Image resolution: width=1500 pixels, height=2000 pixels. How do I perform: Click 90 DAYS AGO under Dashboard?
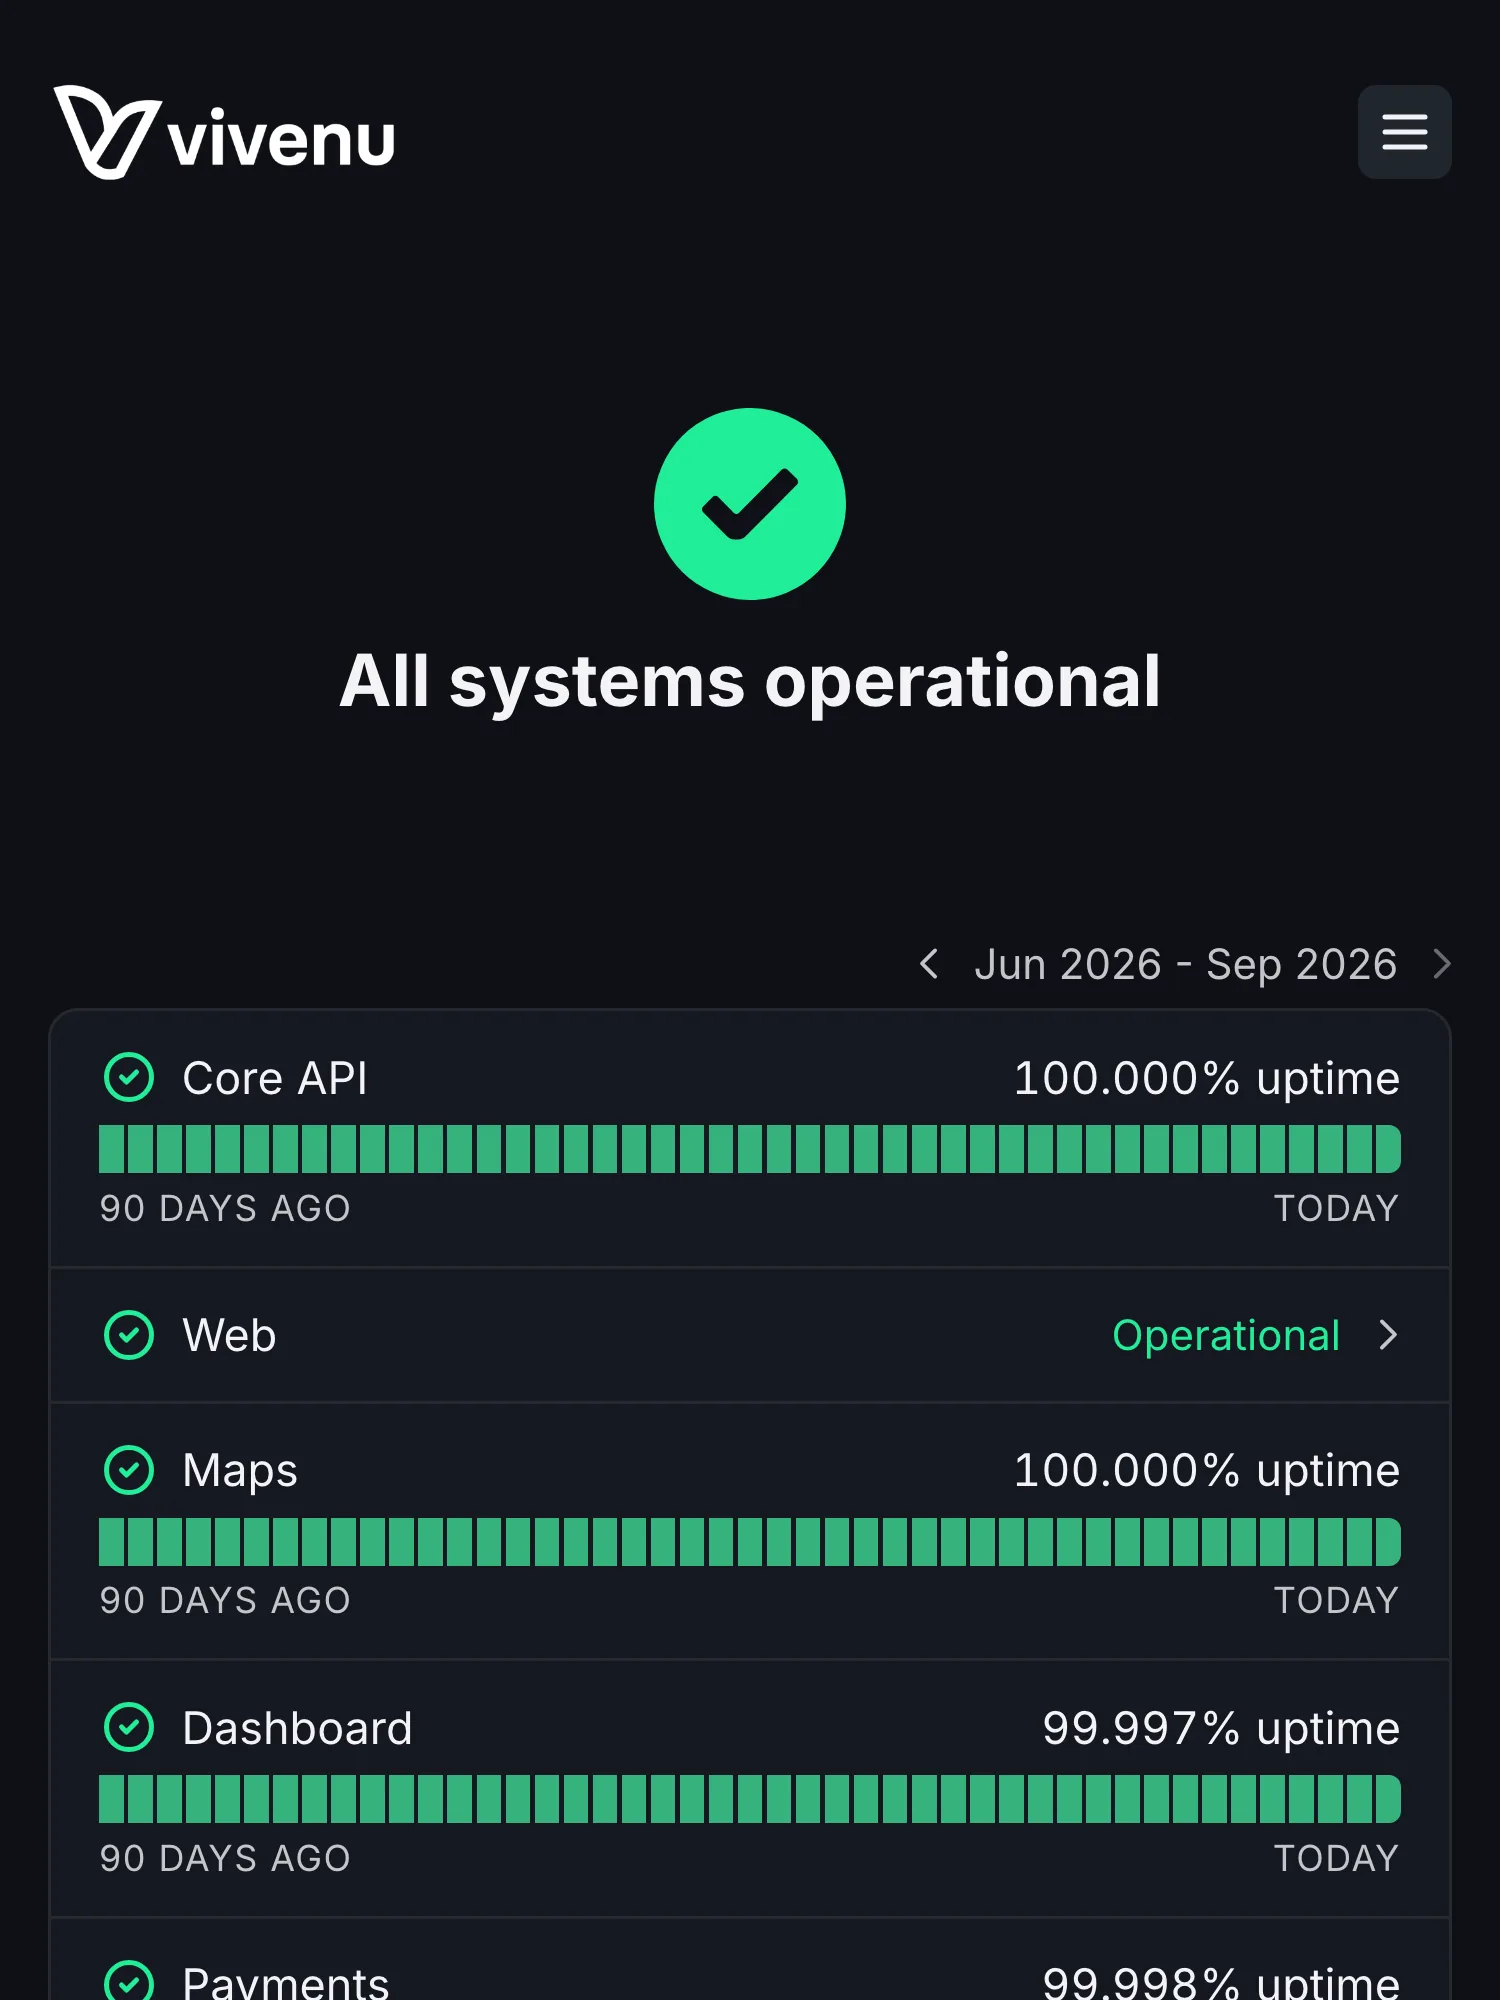(225, 1858)
